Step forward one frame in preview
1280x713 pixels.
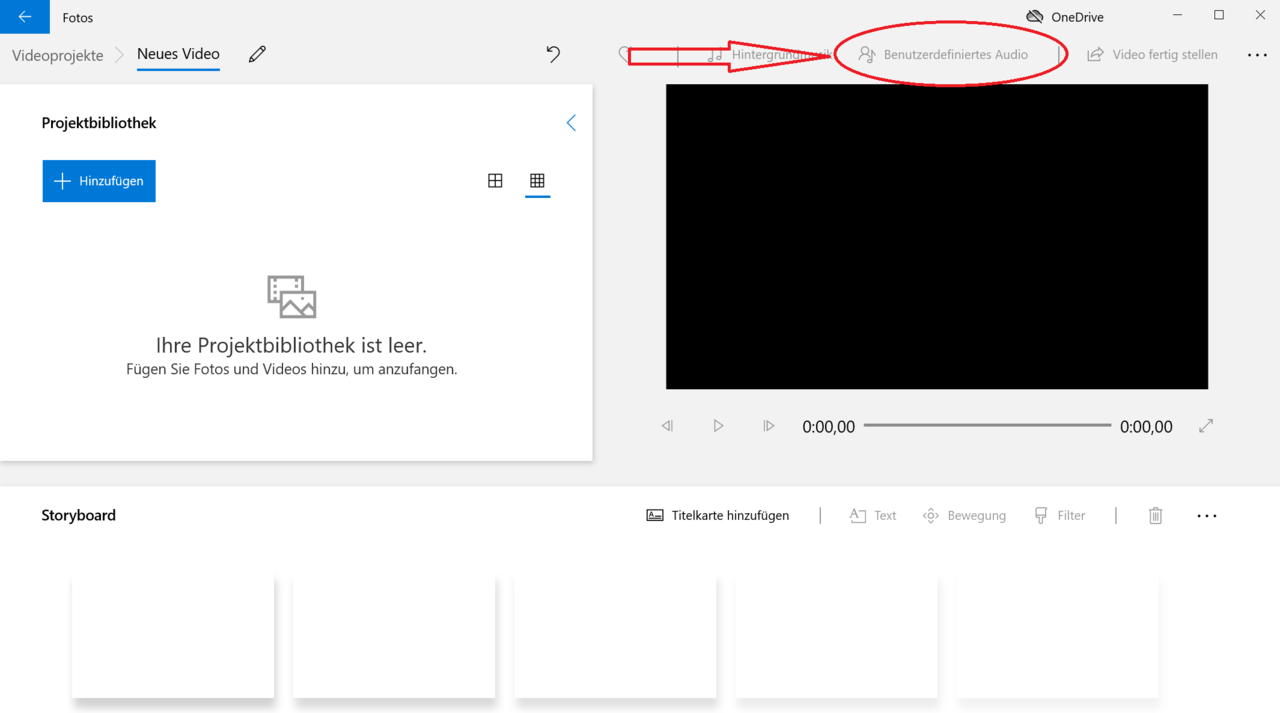pos(768,426)
